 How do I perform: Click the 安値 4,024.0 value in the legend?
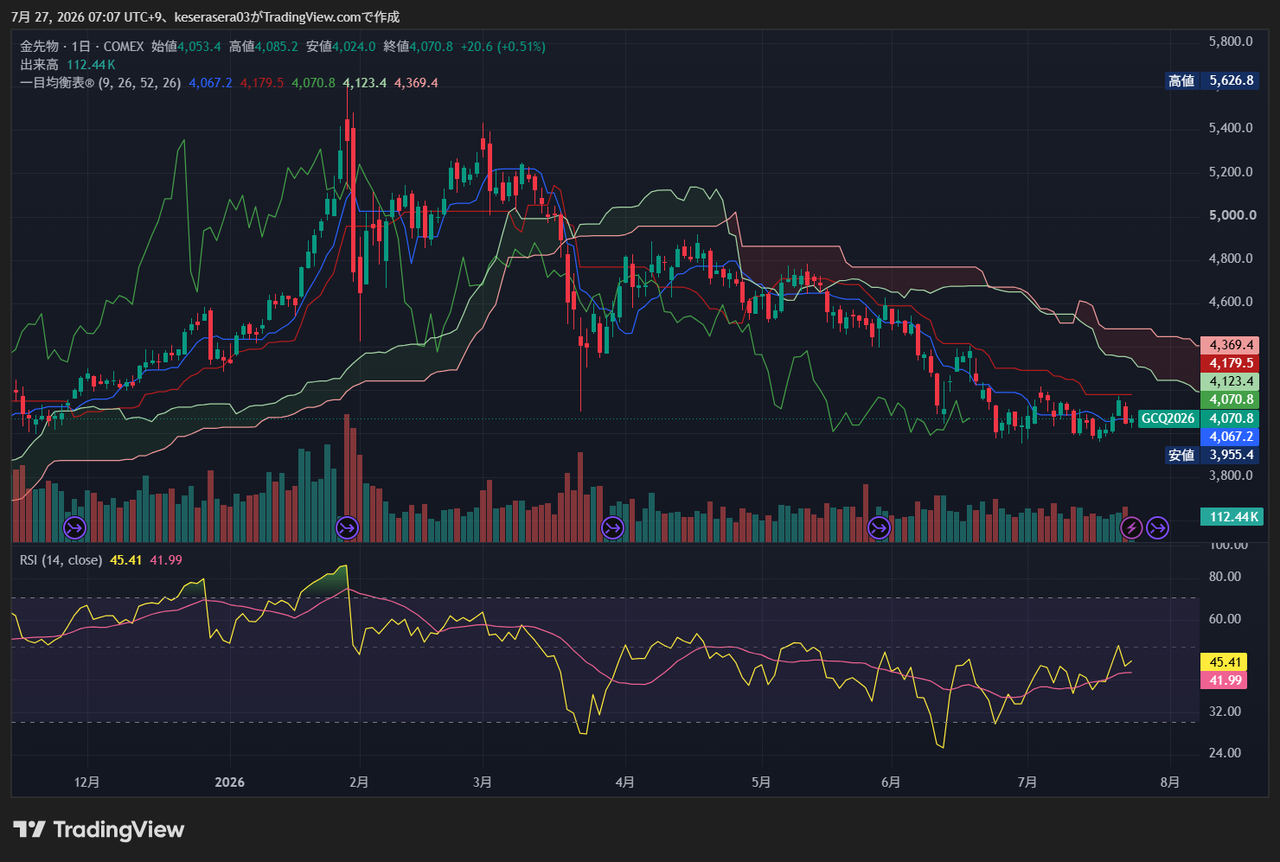341,46
